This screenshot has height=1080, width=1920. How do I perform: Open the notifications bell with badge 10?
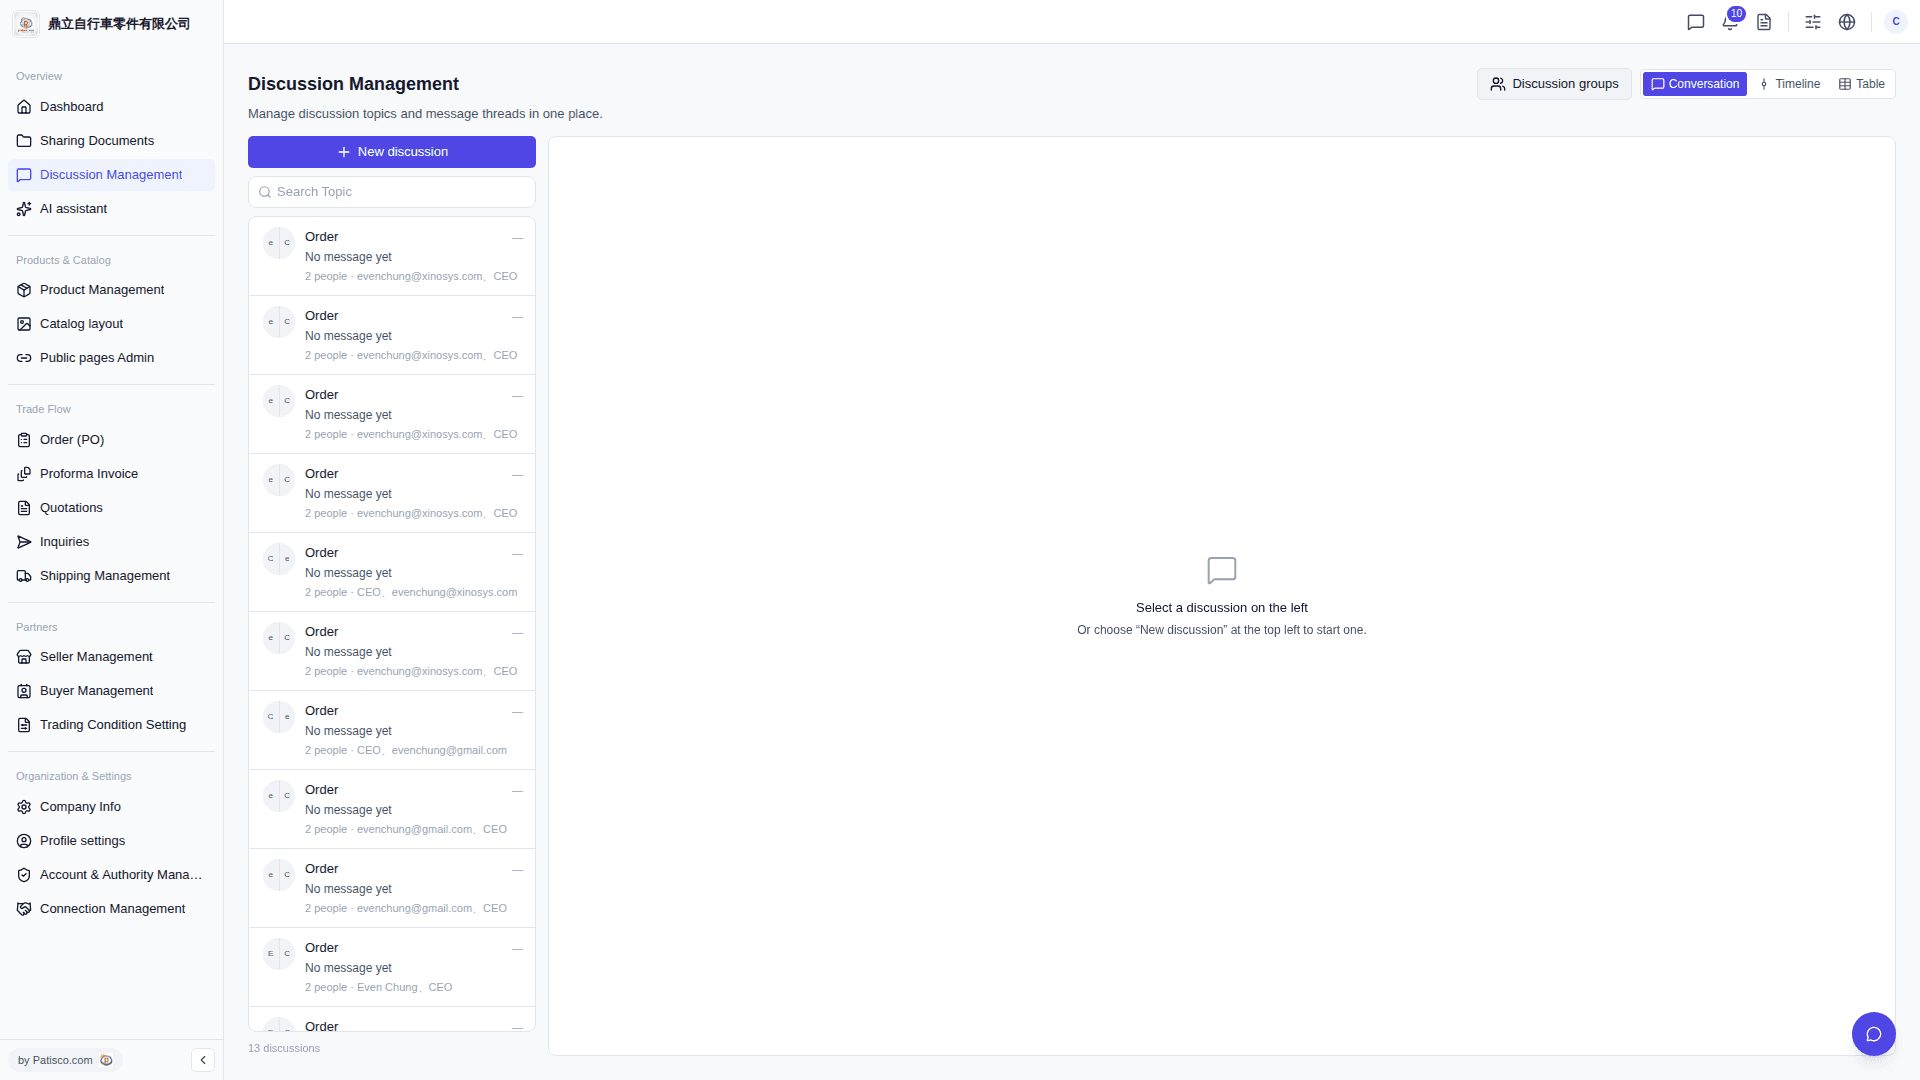(1730, 22)
